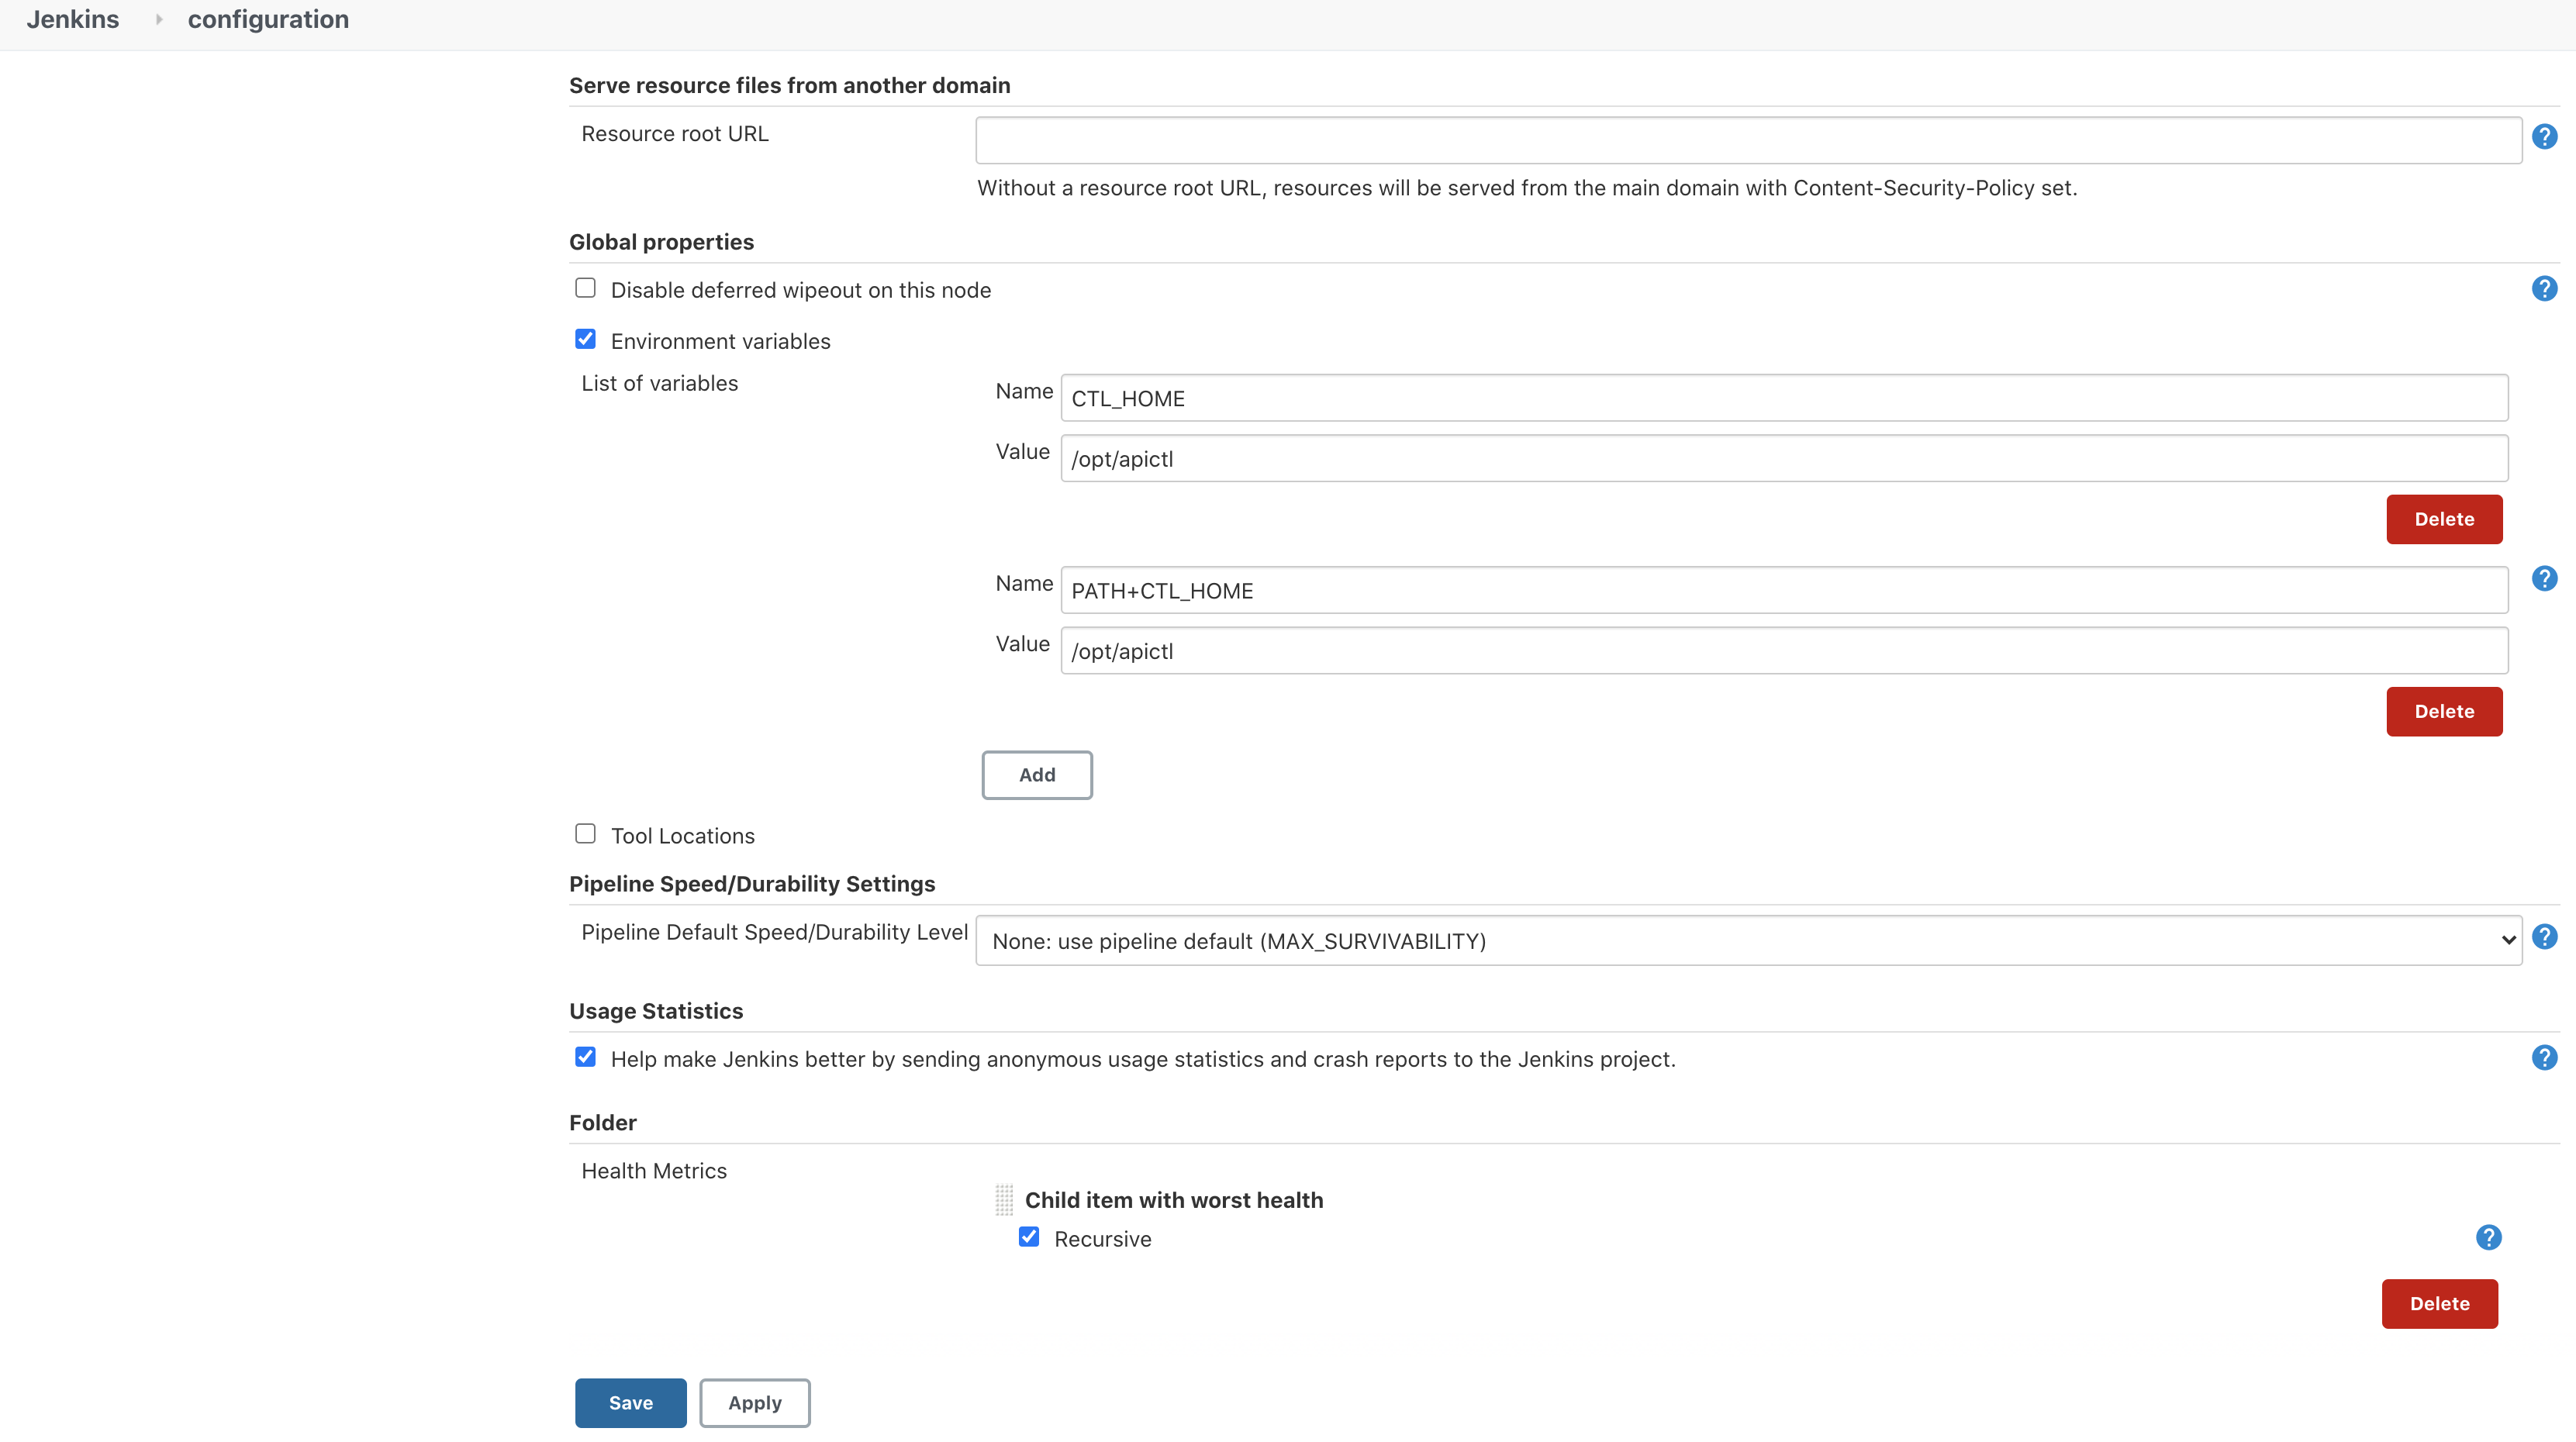Open help for Resource root URL
The image size is (2576, 1442).
(x=2544, y=137)
